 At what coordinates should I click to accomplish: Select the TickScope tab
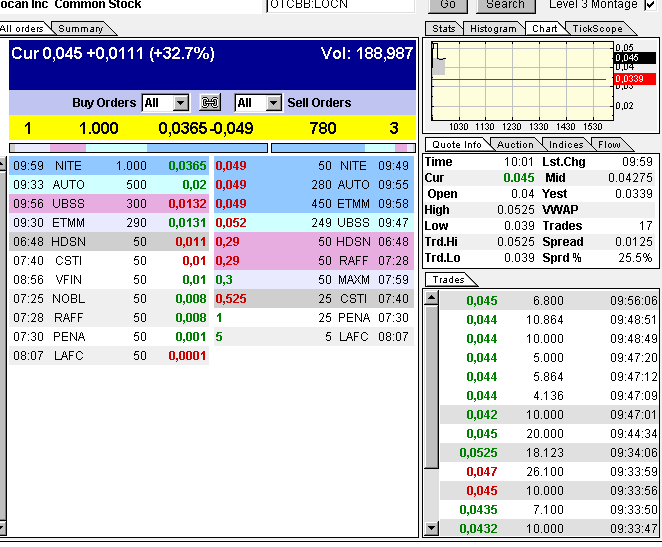coord(596,29)
